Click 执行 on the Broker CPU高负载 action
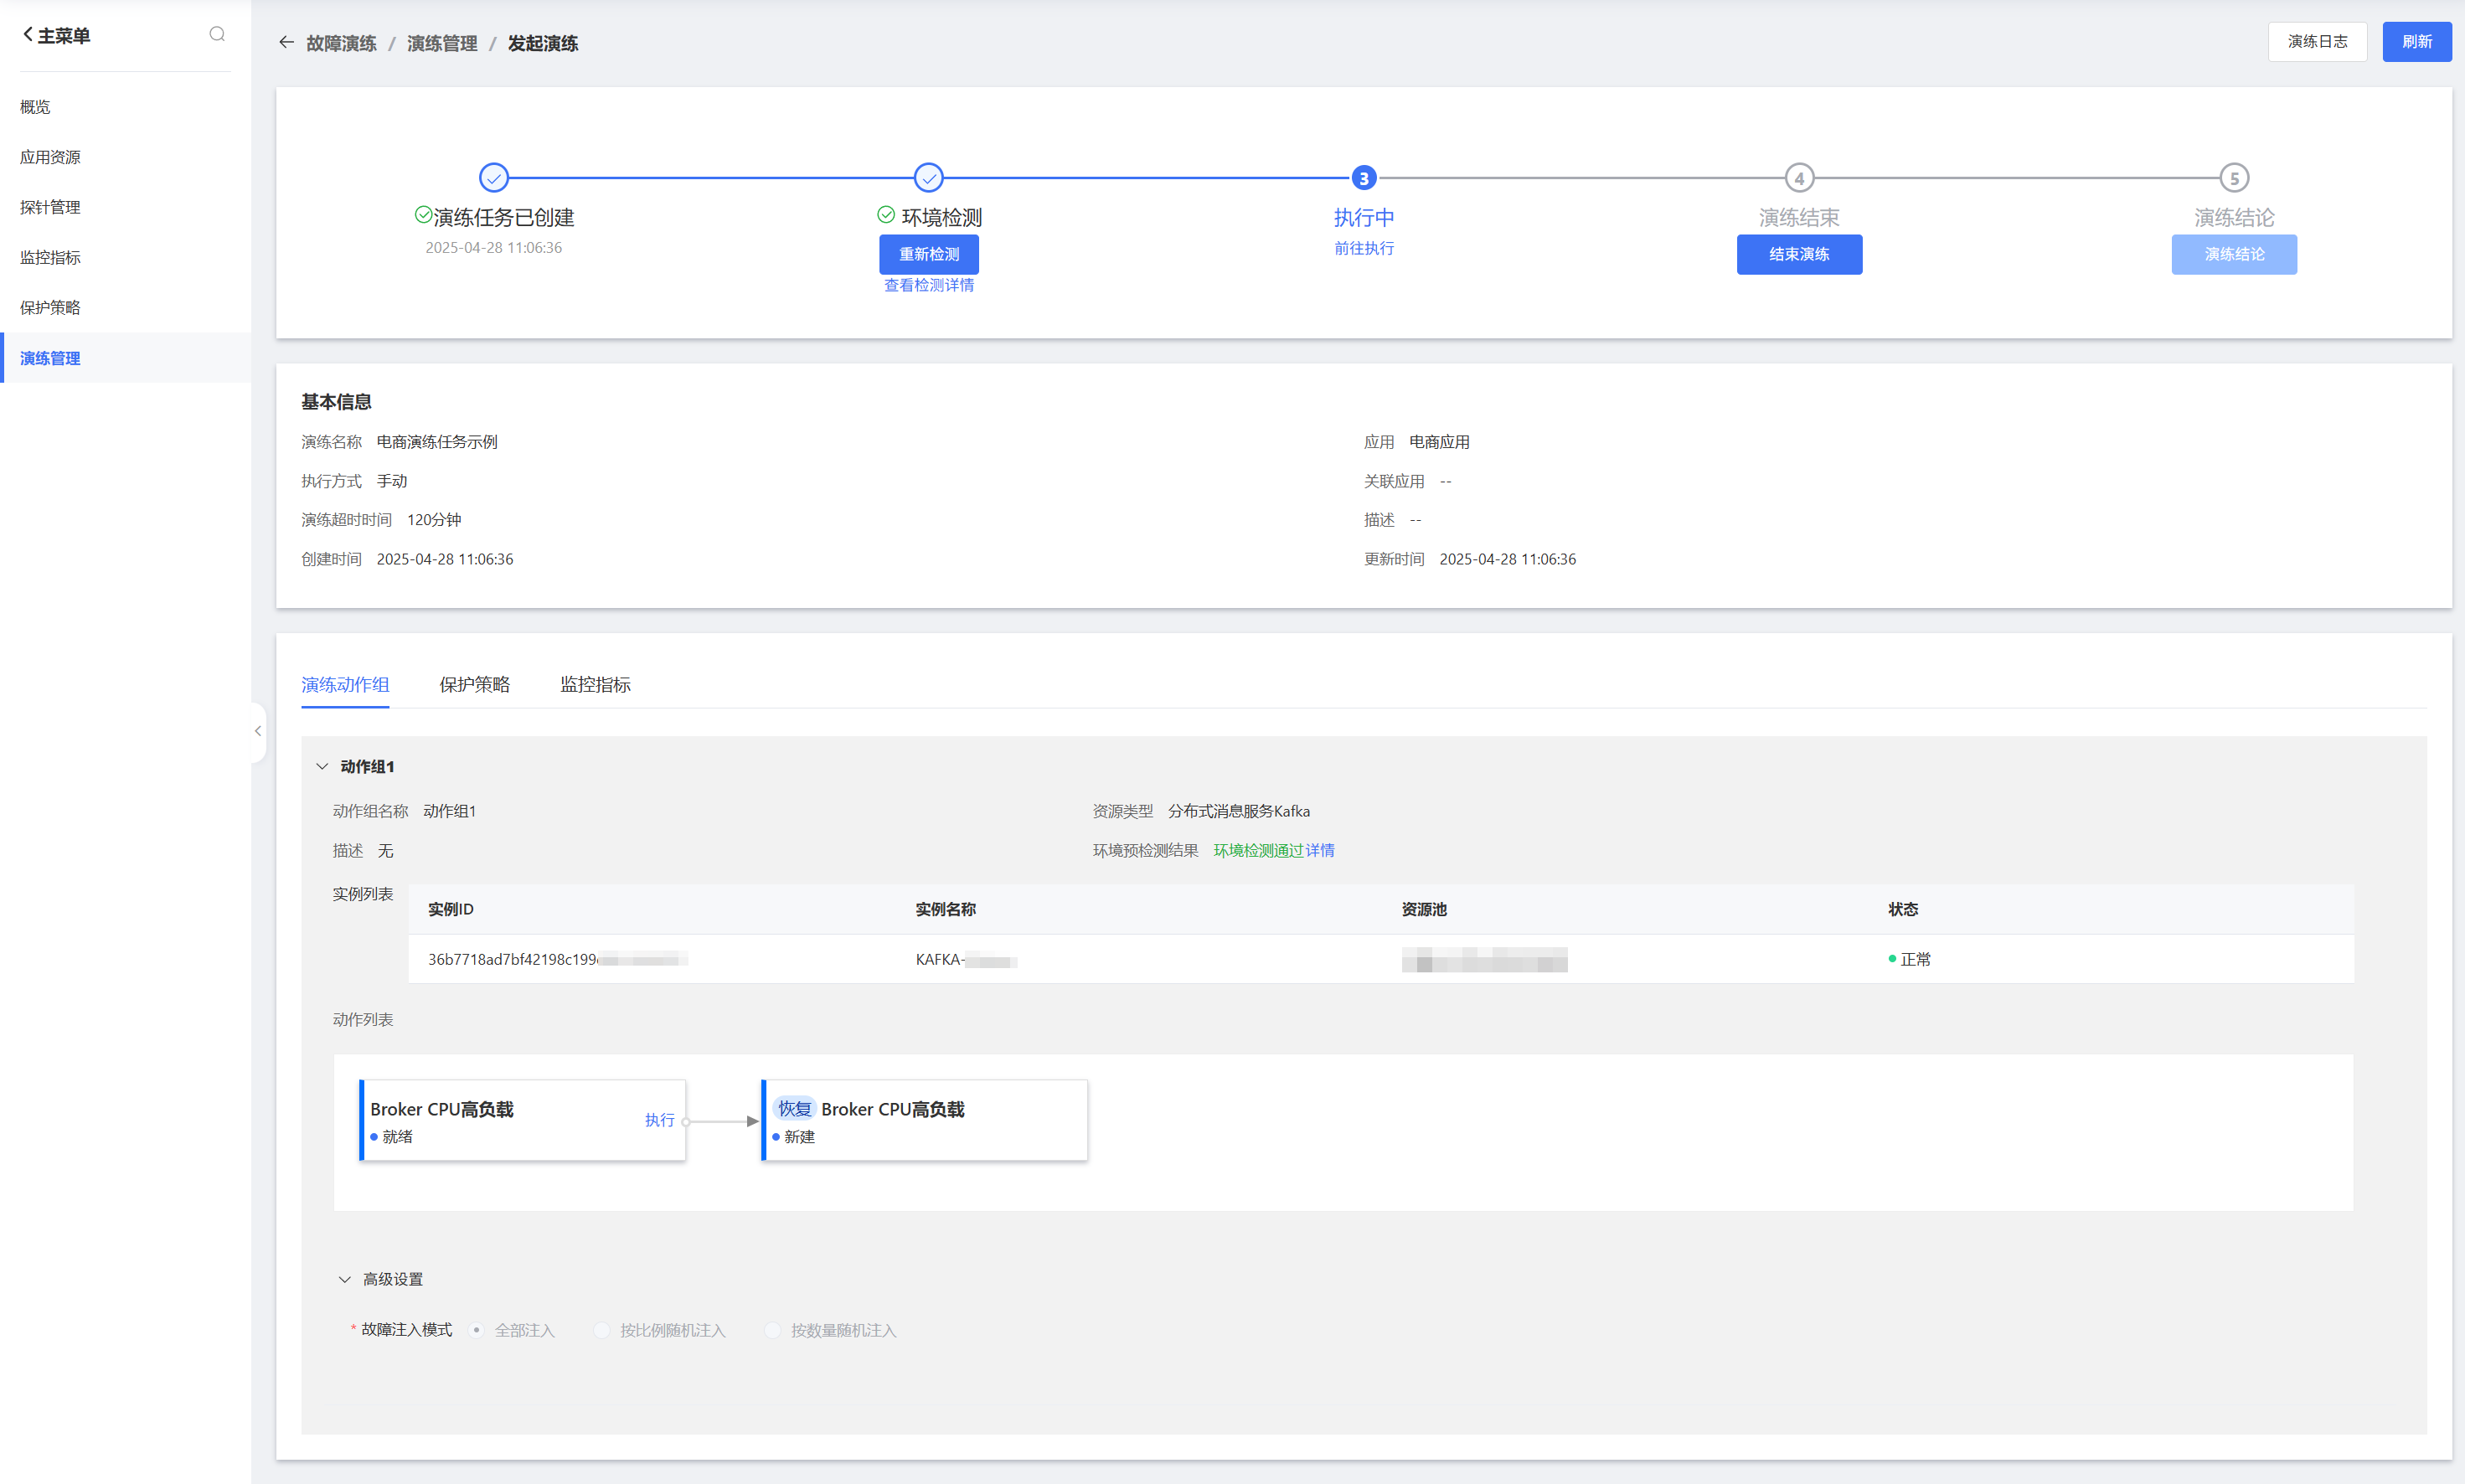2465x1484 pixels. (659, 1120)
